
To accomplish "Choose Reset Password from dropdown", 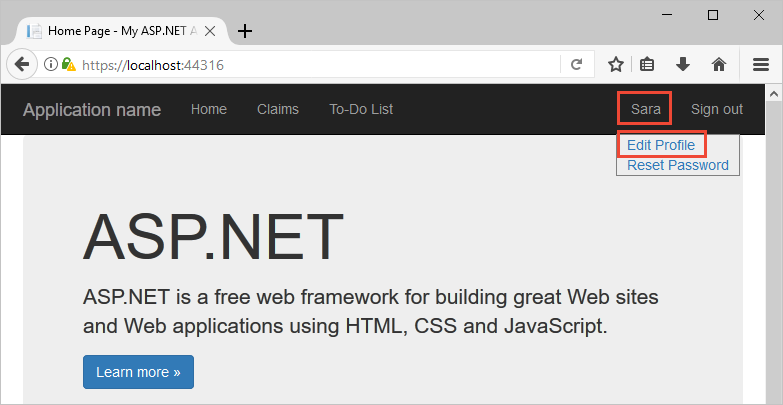I will [x=678, y=165].
